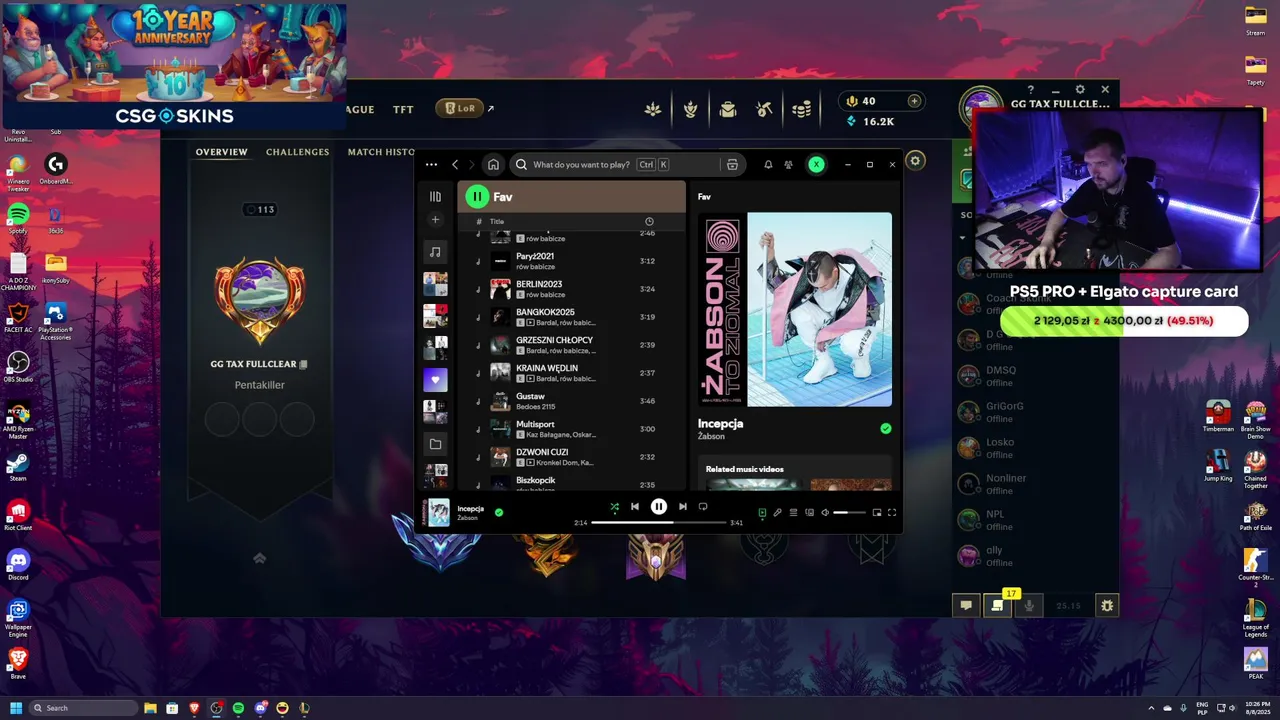1280x720 pixels.
Task: Open League missions icon with 17 badge
Action: coord(997,605)
